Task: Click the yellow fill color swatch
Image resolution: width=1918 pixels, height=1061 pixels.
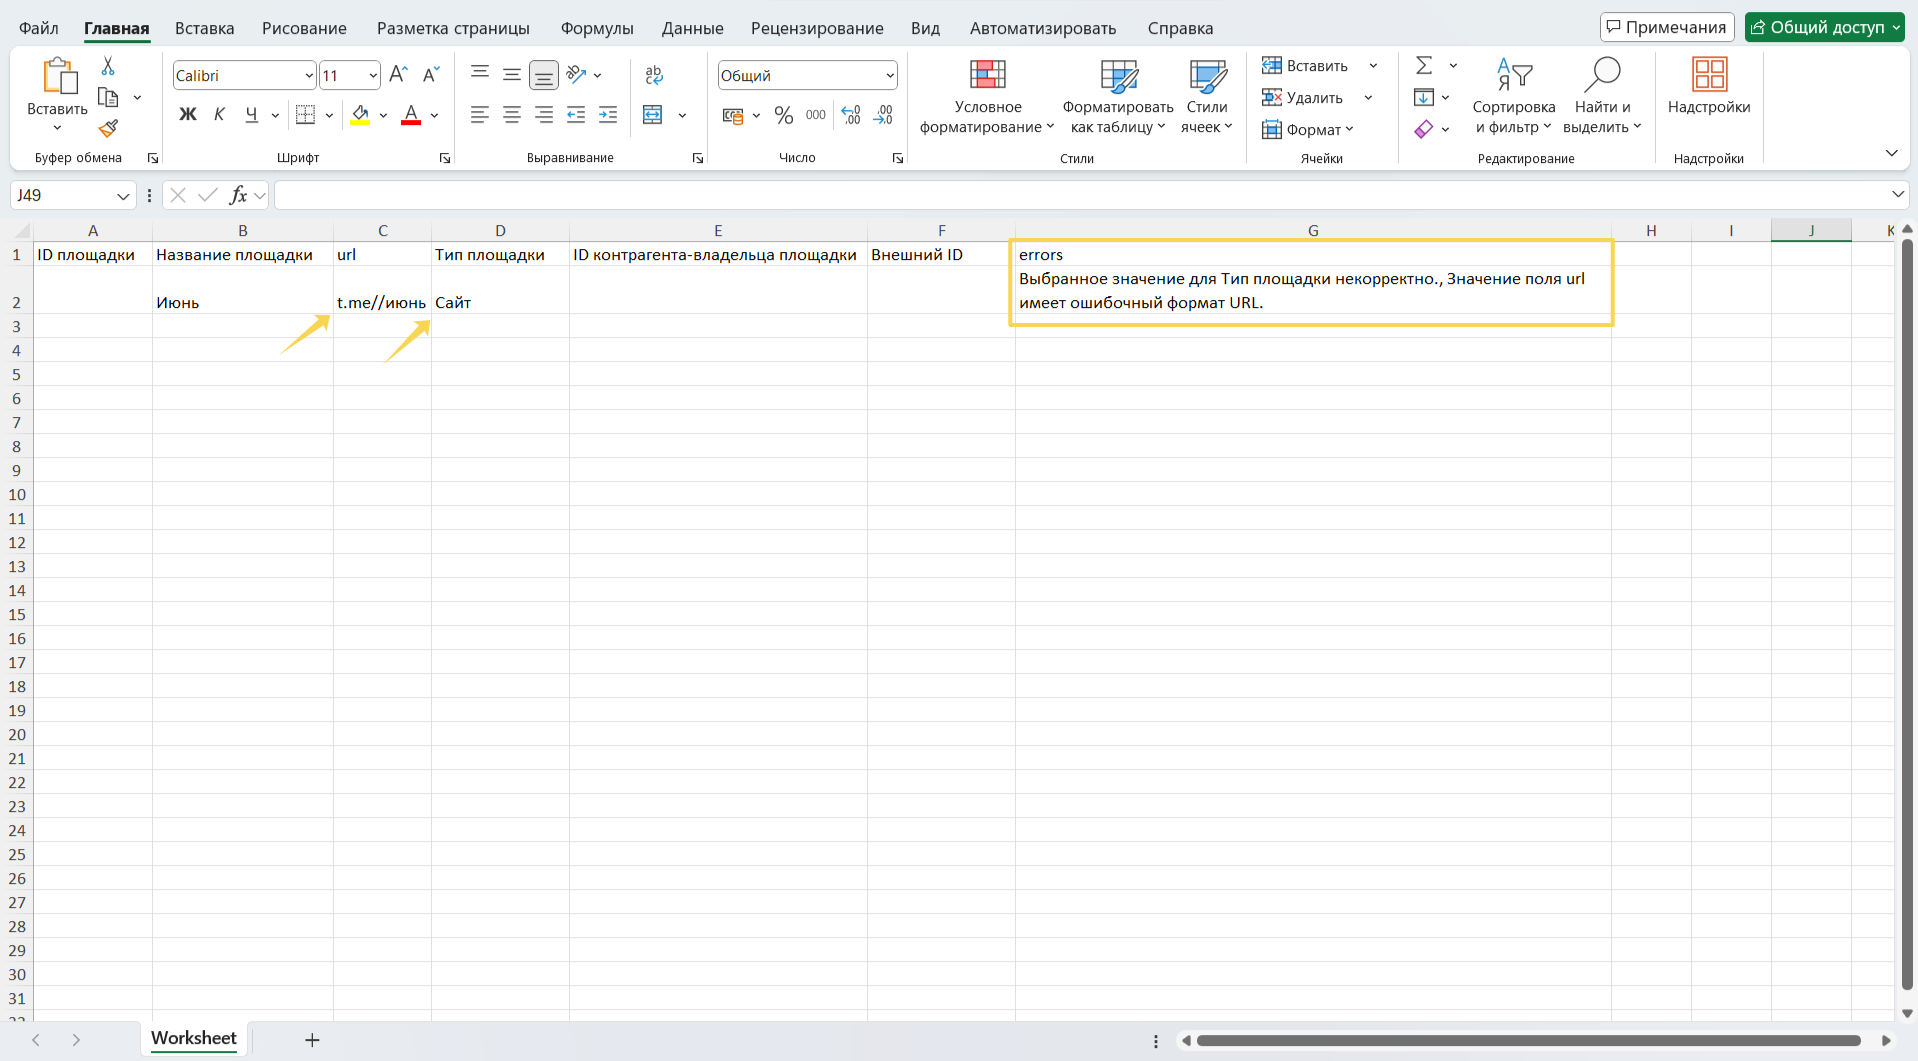Action: 360,115
